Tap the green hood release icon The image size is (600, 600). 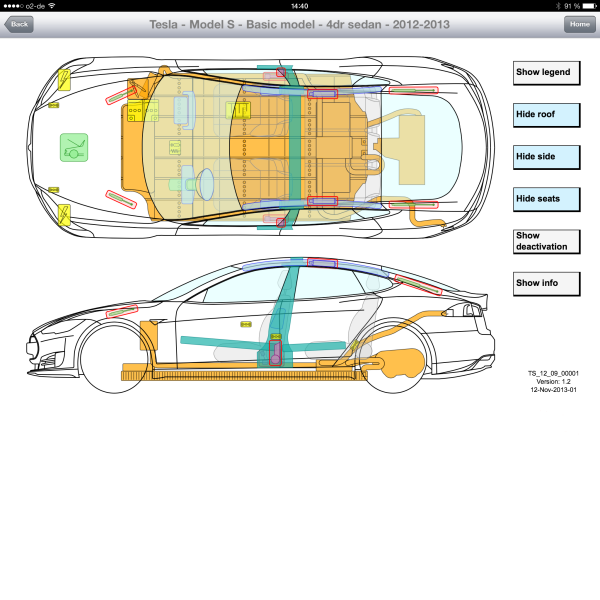coord(73,148)
